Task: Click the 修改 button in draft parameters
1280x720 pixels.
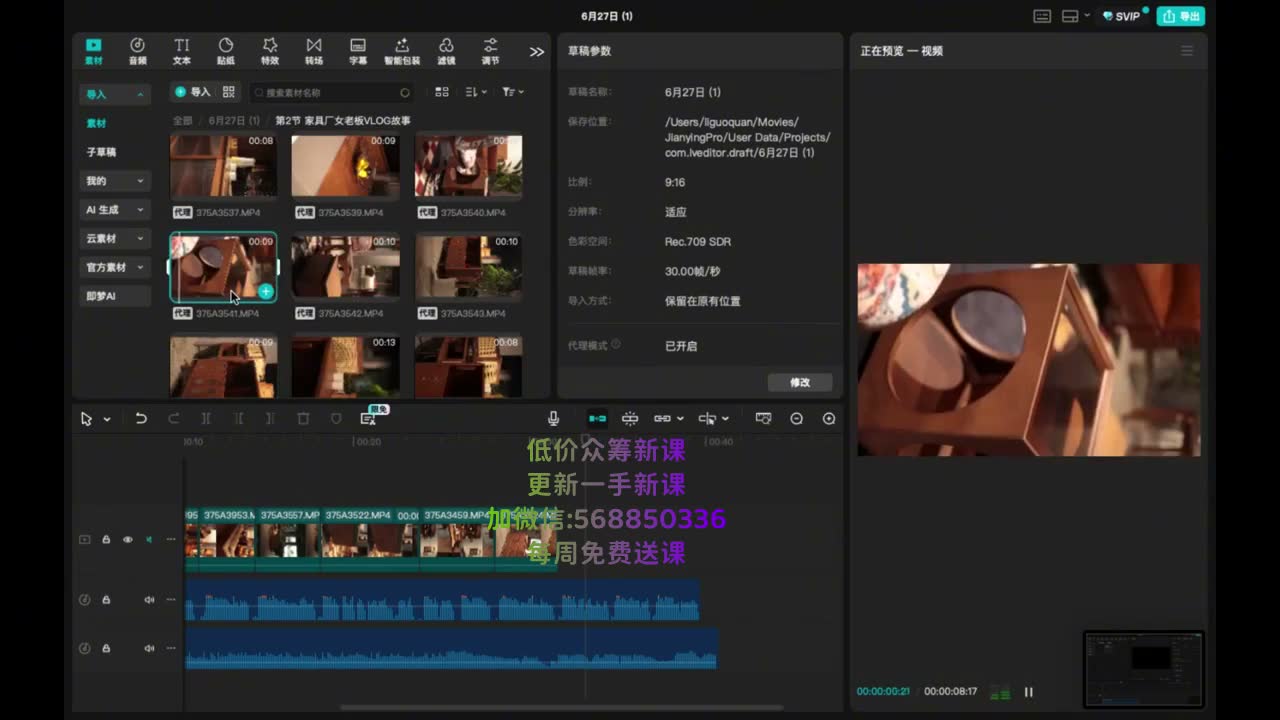Action: 800,382
